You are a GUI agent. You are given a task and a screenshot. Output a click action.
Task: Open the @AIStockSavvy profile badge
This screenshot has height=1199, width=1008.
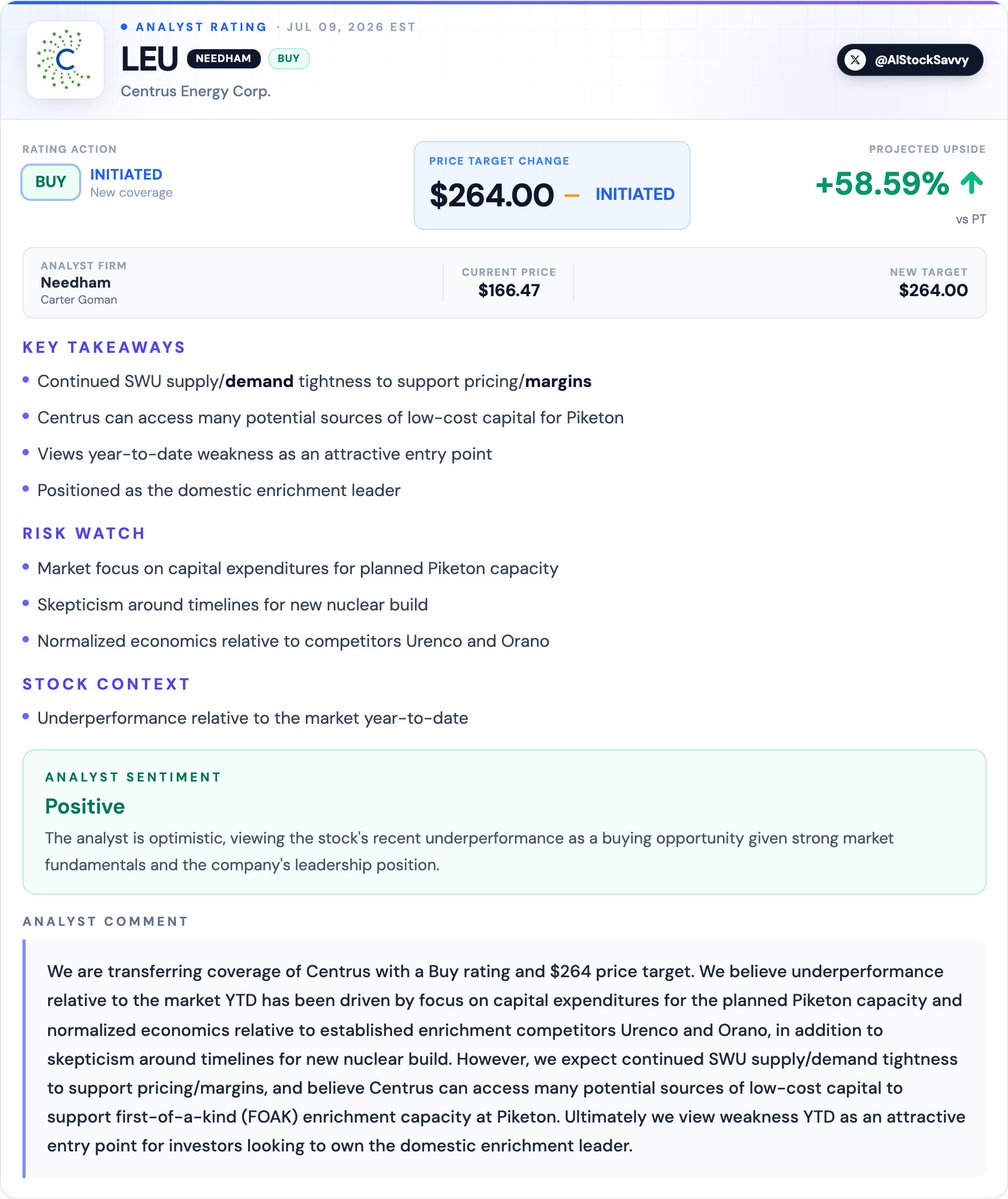click(909, 60)
